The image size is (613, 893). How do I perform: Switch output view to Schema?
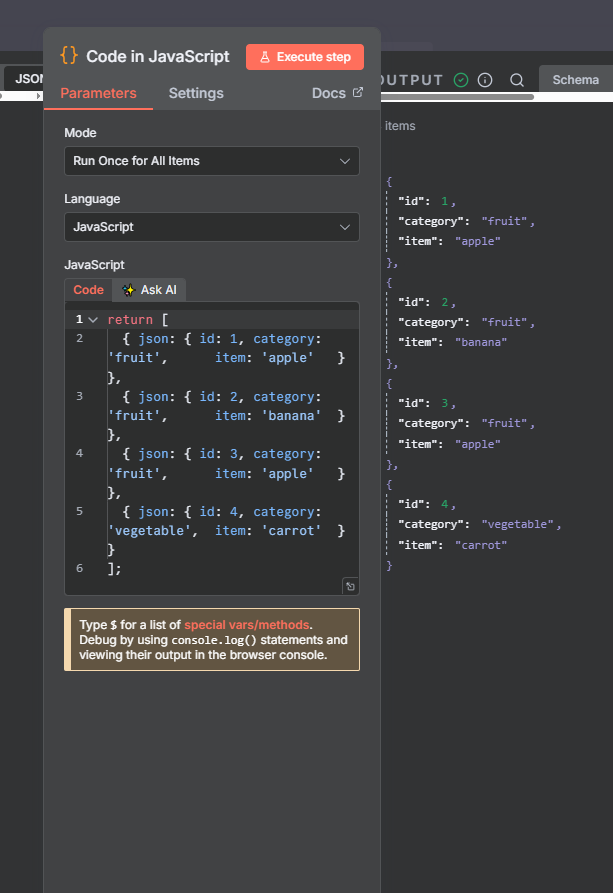[x=575, y=80]
